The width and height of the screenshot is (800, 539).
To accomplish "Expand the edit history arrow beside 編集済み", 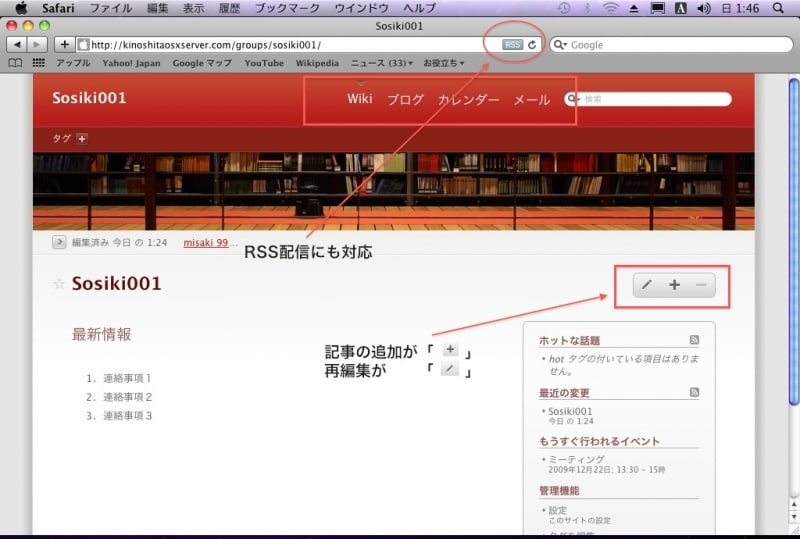I will (59, 242).
